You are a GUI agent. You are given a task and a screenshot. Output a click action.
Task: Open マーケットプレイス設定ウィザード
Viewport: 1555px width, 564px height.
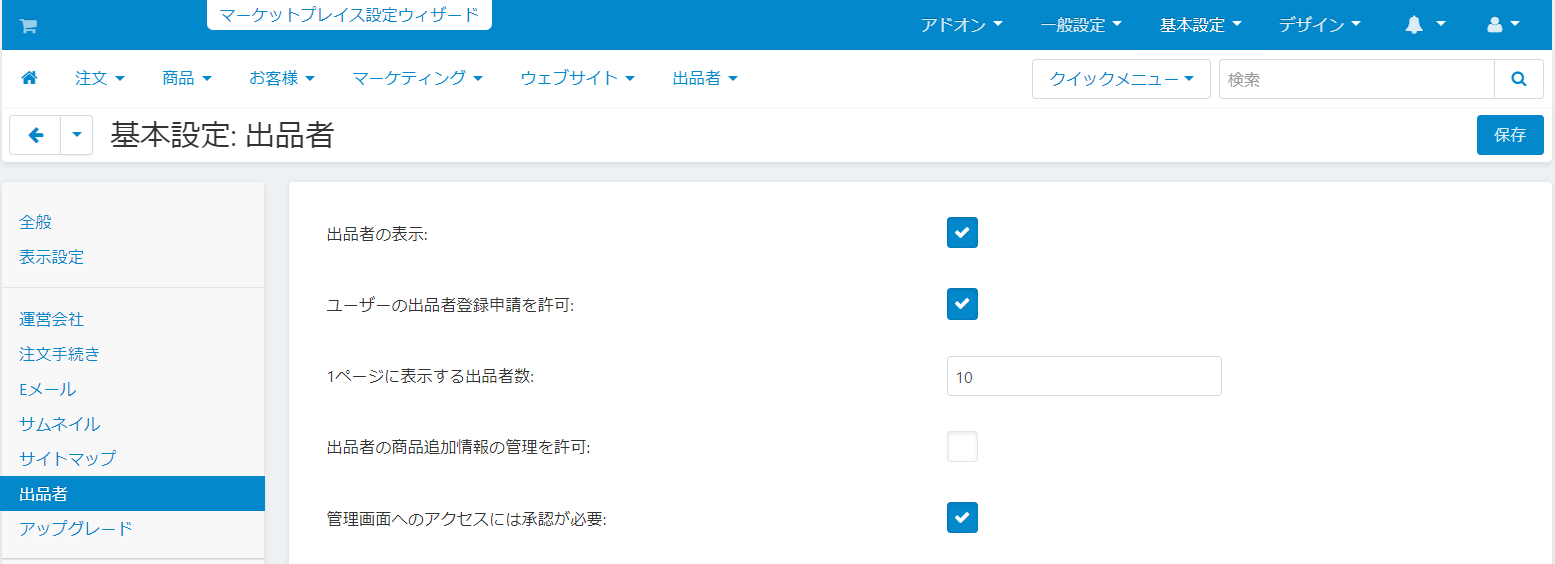tap(349, 15)
